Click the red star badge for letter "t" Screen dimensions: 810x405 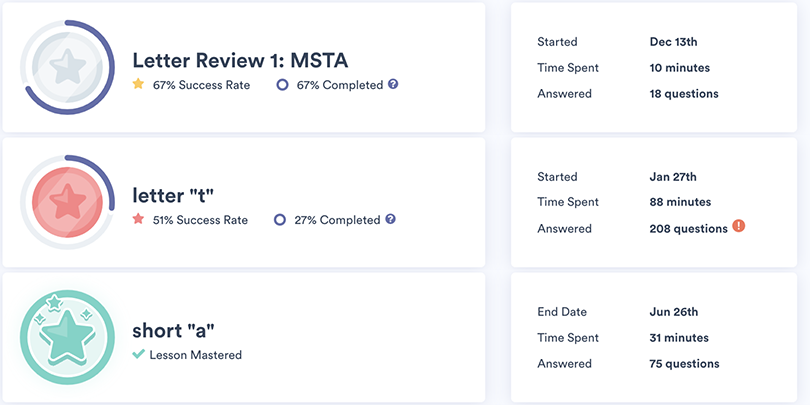[68, 202]
